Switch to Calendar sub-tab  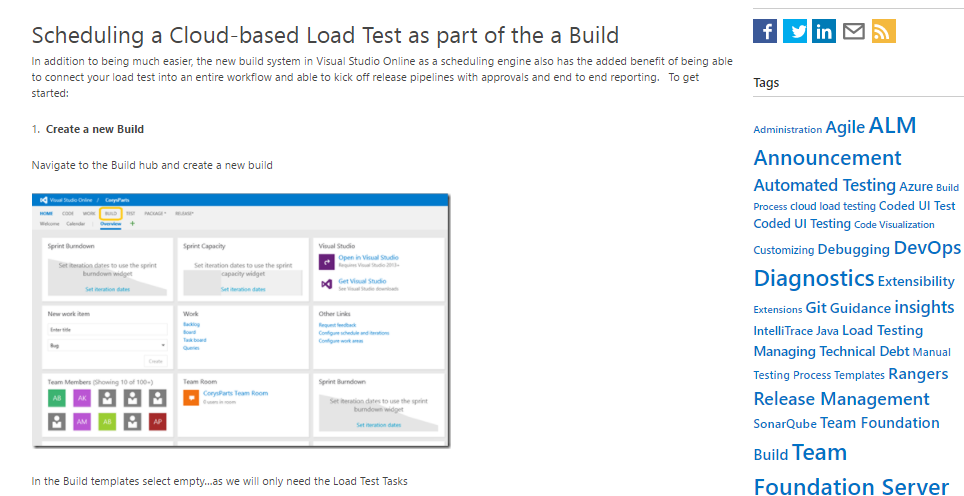(x=77, y=224)
